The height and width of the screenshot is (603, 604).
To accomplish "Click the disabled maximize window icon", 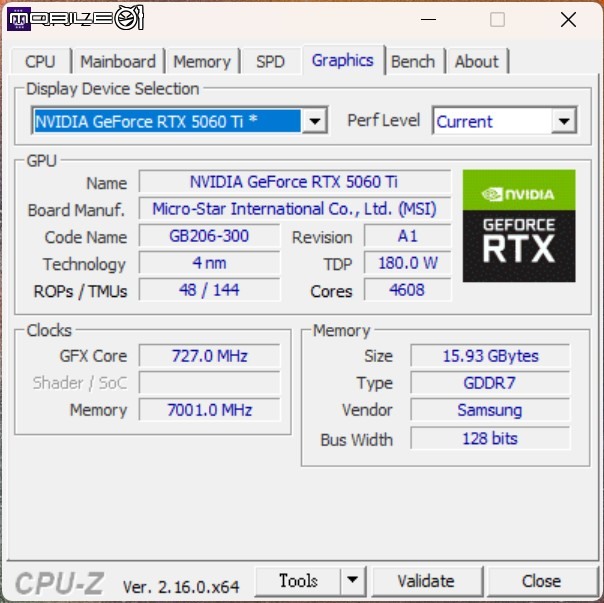I will [x=497, y=19].
